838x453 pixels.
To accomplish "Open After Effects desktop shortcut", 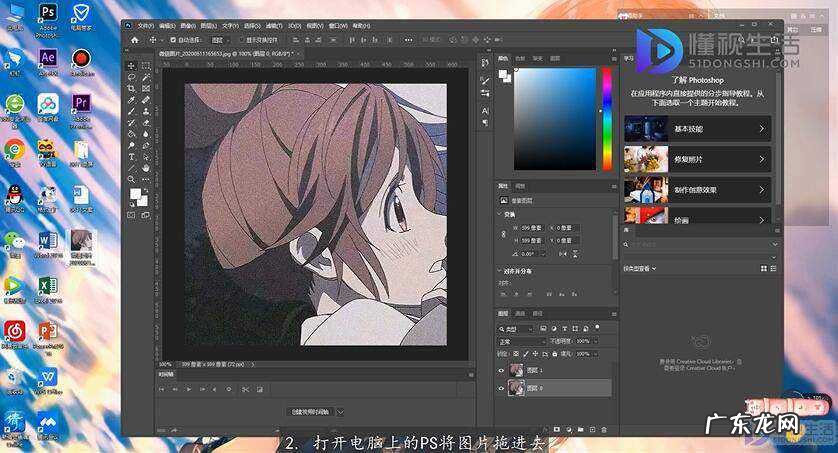I will point(48,63).
